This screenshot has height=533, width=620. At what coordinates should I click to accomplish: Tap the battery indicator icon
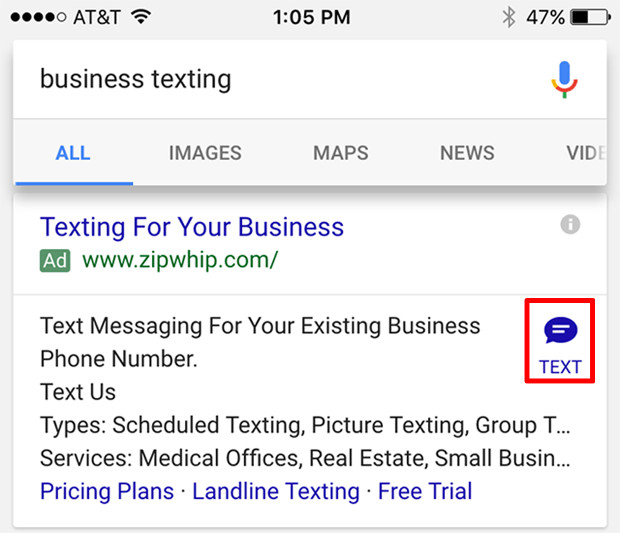[x=591, y=17]
